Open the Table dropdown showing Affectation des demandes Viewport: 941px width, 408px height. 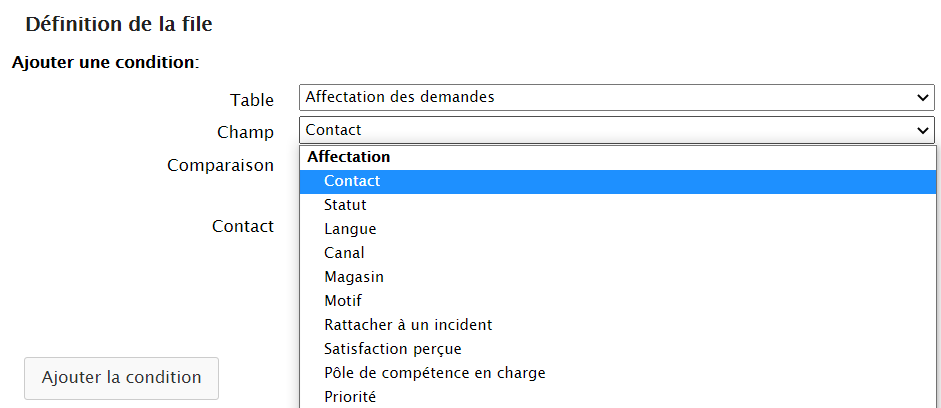tap(610, 97)
